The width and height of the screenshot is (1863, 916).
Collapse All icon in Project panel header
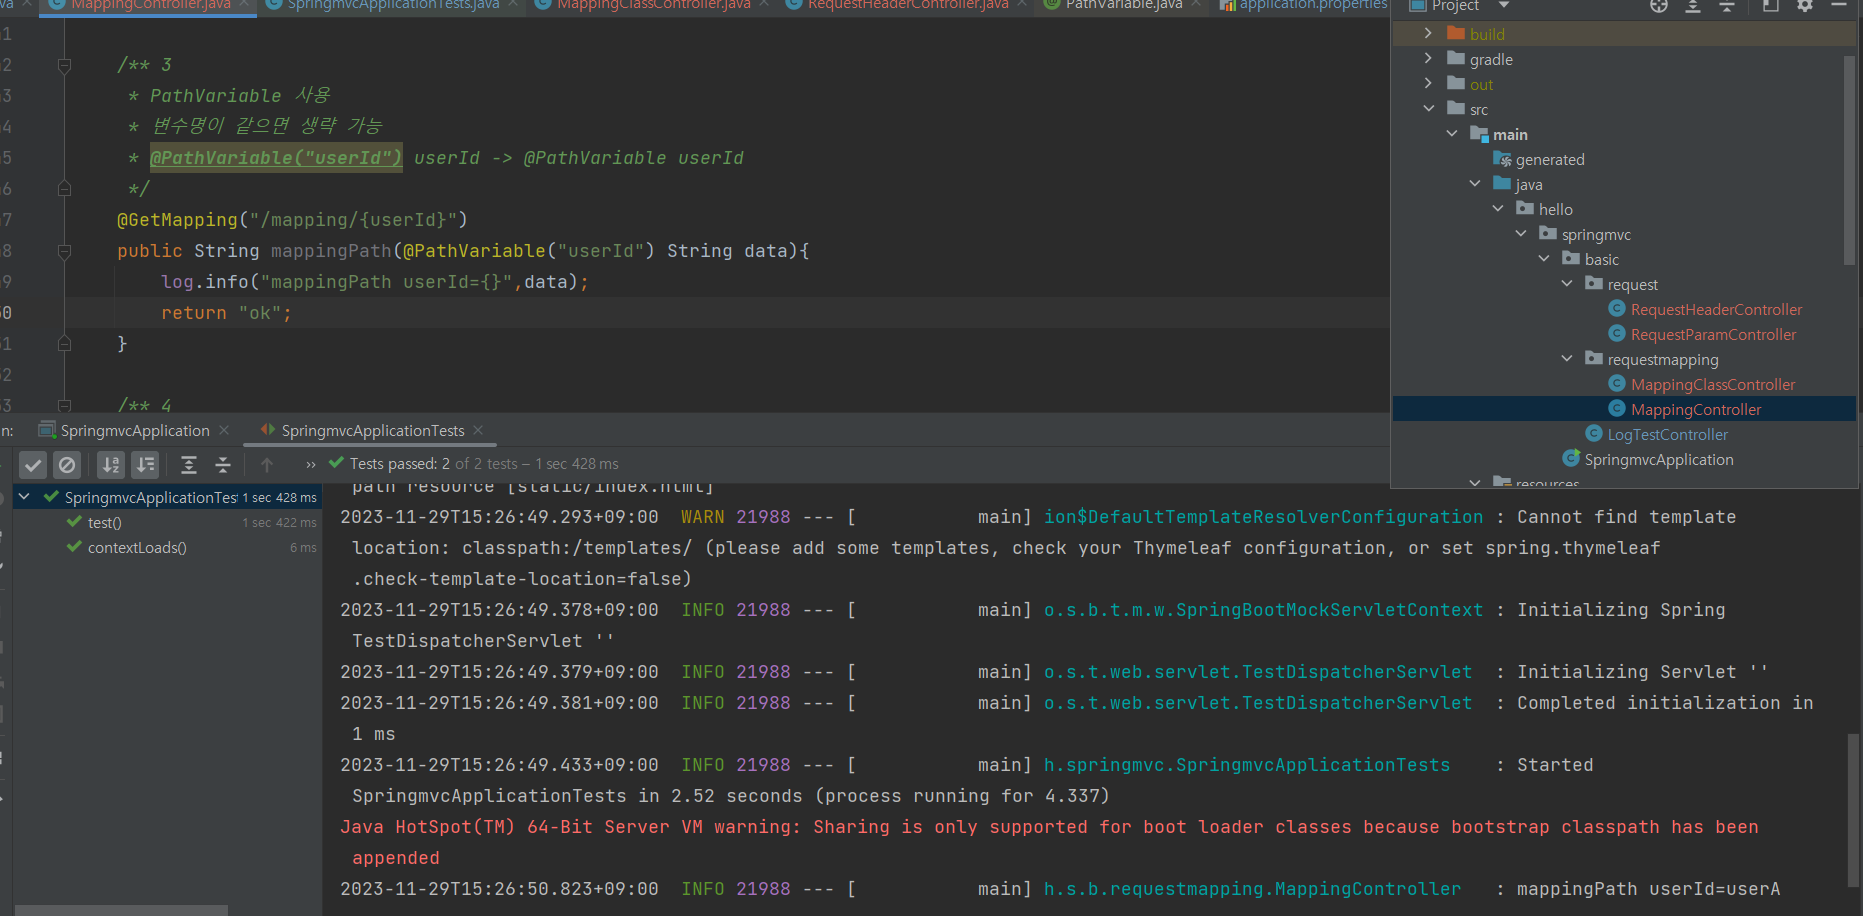pos(1726,6)
